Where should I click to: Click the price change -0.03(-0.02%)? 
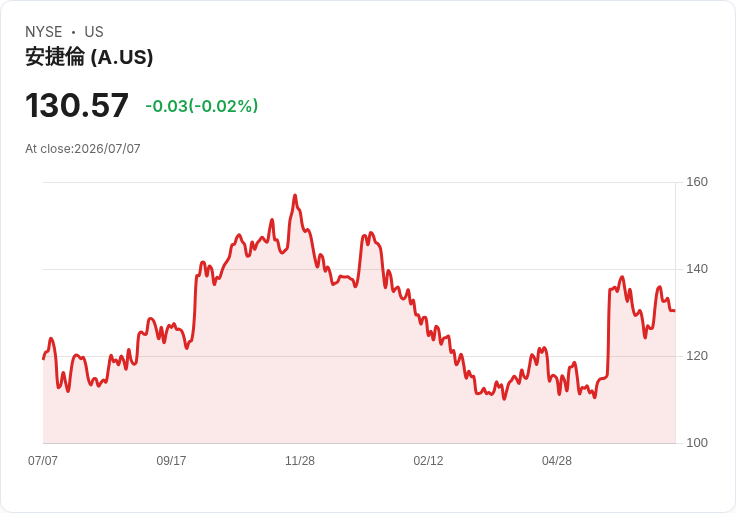(x=202, y=106)
